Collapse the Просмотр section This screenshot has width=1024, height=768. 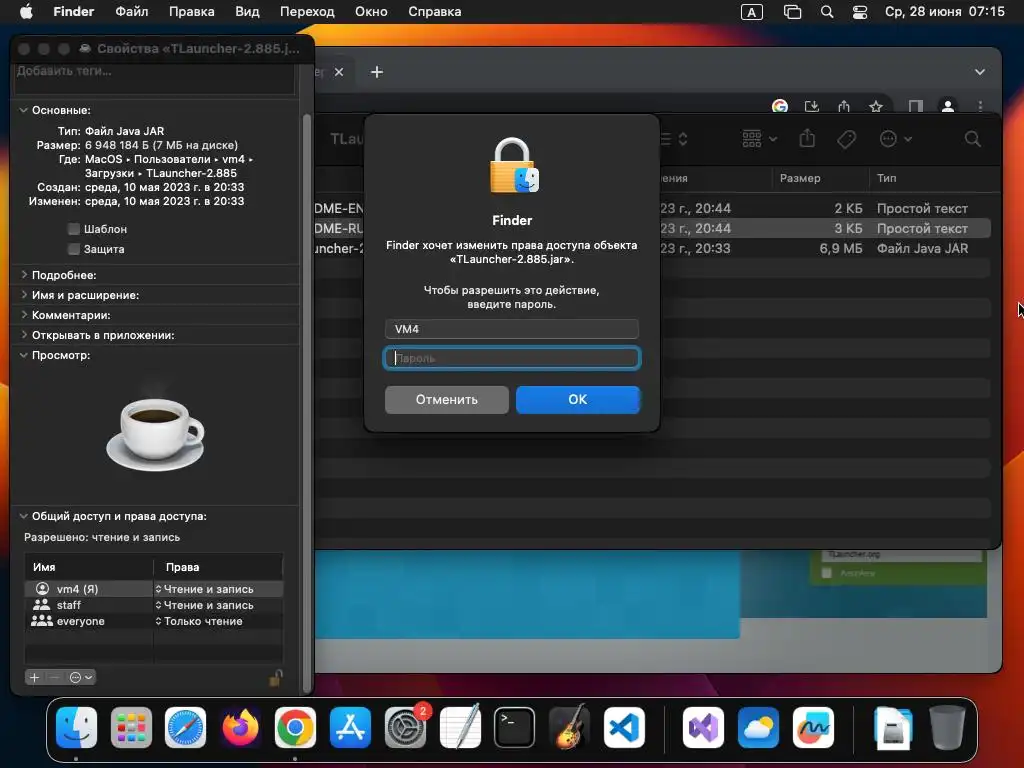[24, 355]
